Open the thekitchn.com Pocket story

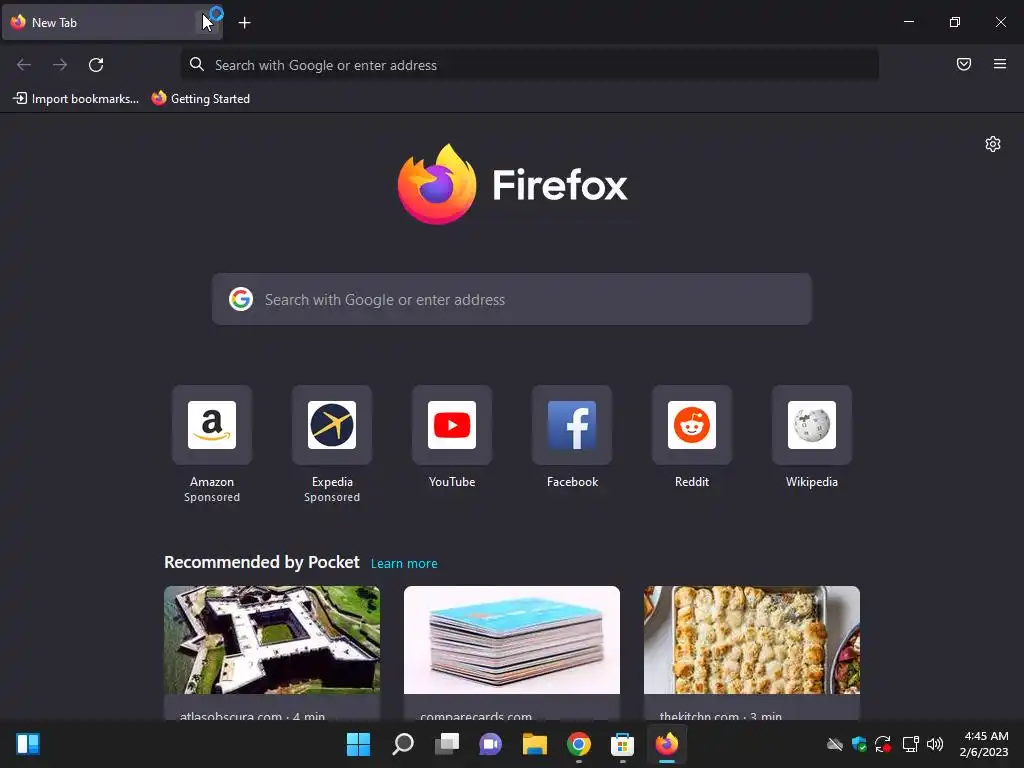[752, 653]
